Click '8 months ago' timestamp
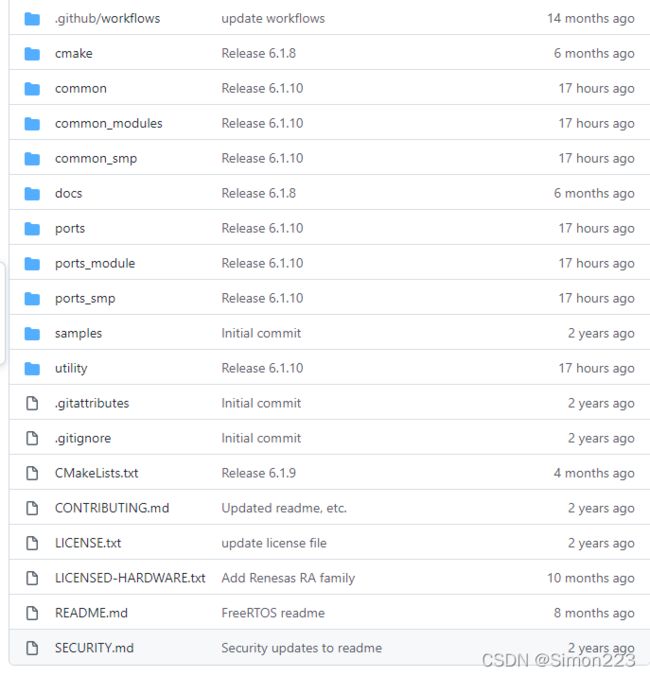This screenshot has height=676, width=650. coord(594,613)
